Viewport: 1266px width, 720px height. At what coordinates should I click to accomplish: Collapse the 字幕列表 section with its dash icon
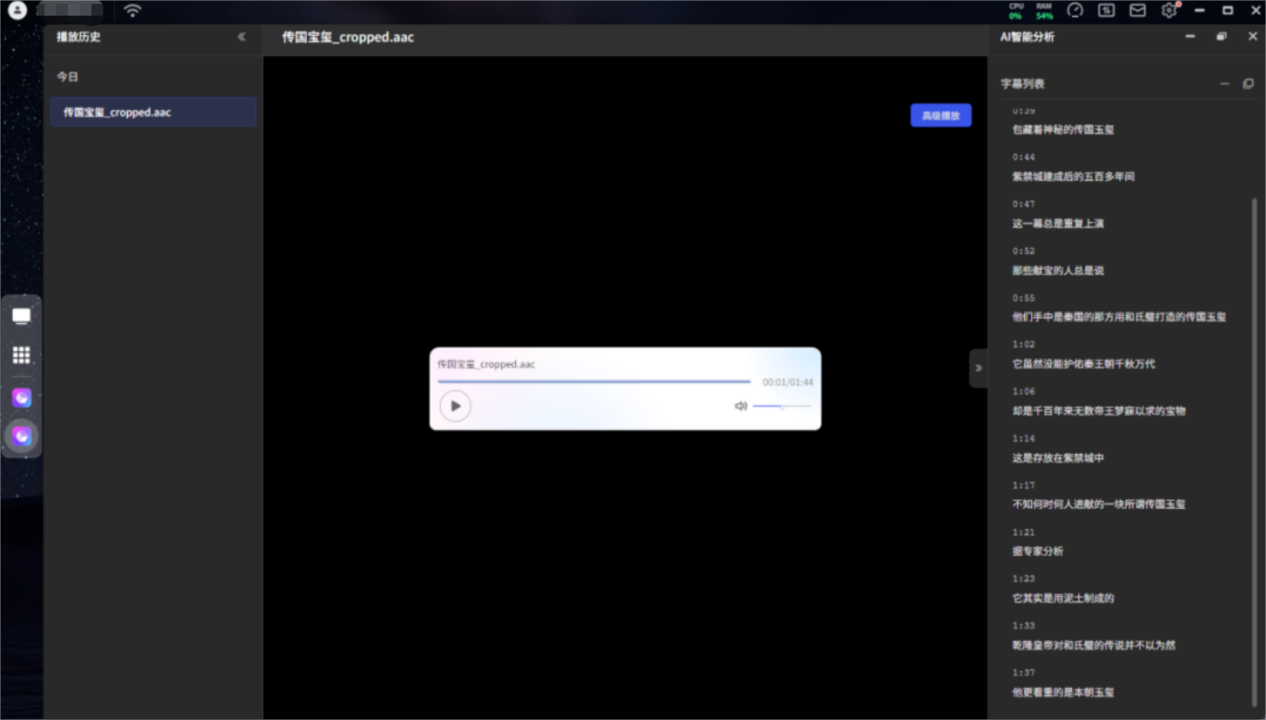1224,84
